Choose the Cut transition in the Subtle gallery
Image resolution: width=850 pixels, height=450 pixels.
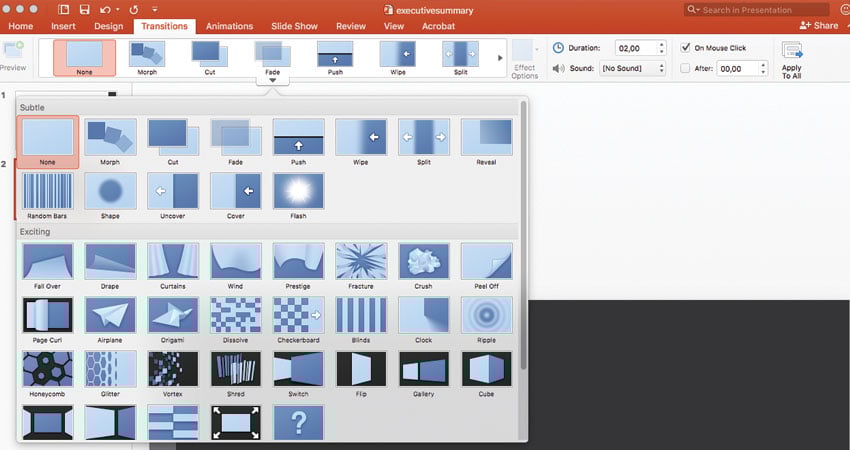(x=173, y=142)
